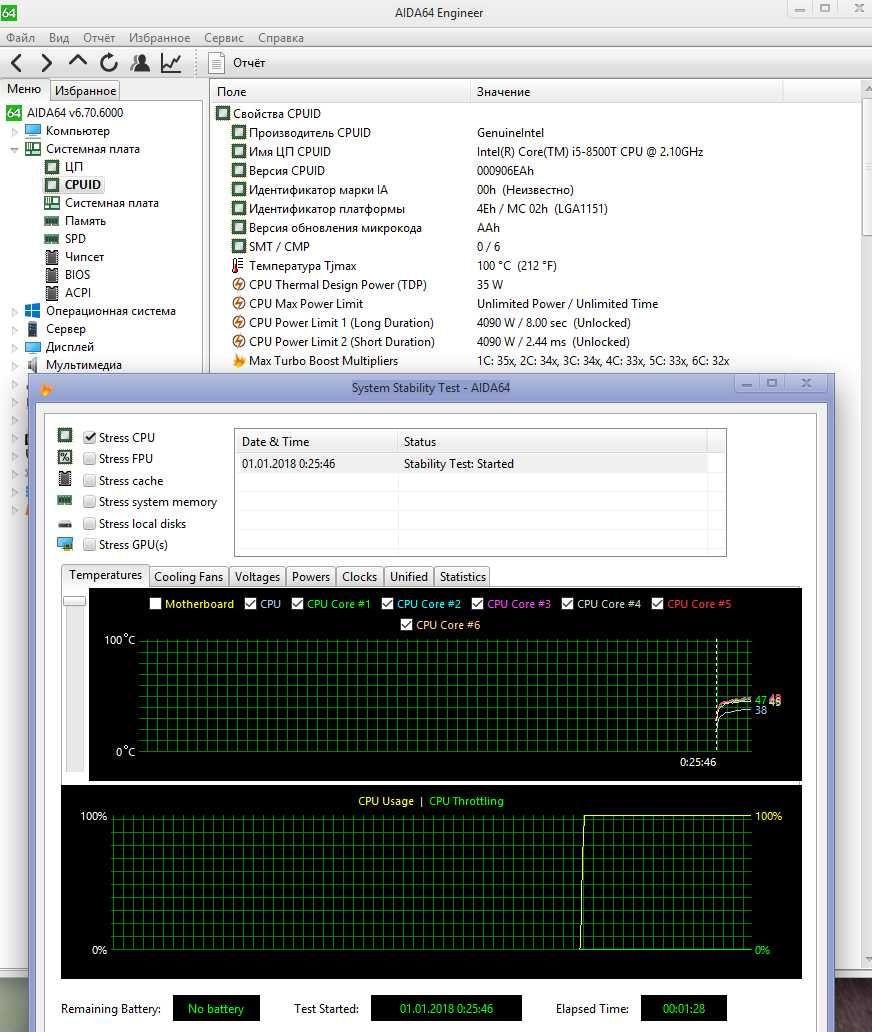
Task: Enable the Stress system memory checkbox
Action: [90, 502]
